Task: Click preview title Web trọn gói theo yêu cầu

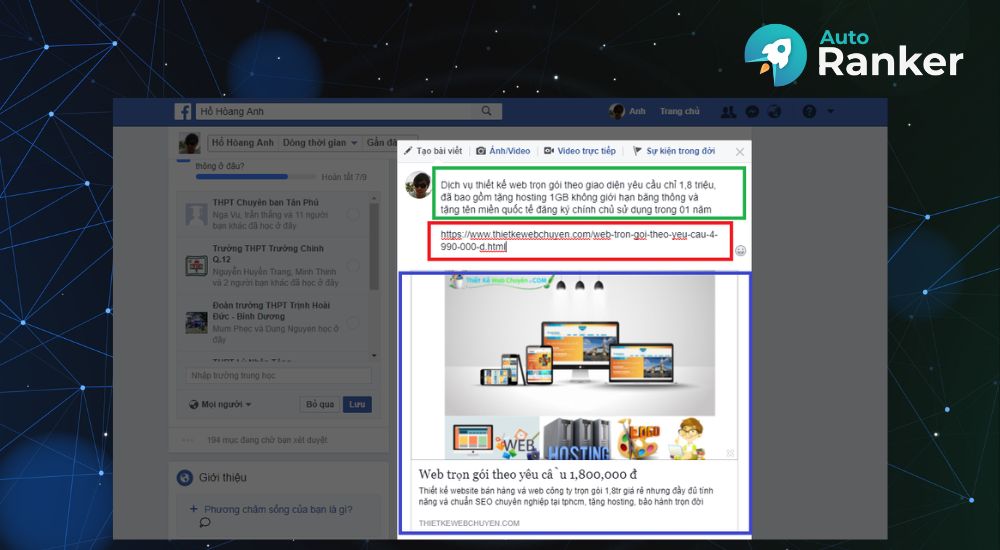Action: click(528, 474)
